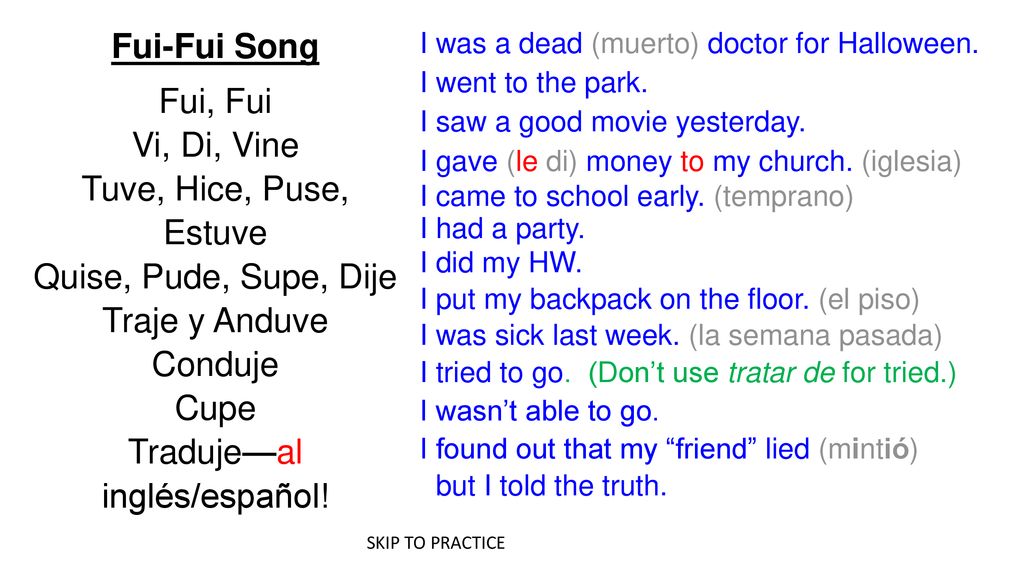Screen dimensions: 1024x576
Task: Click the red word "le" in parentheses
Action: tap(526, 161)
